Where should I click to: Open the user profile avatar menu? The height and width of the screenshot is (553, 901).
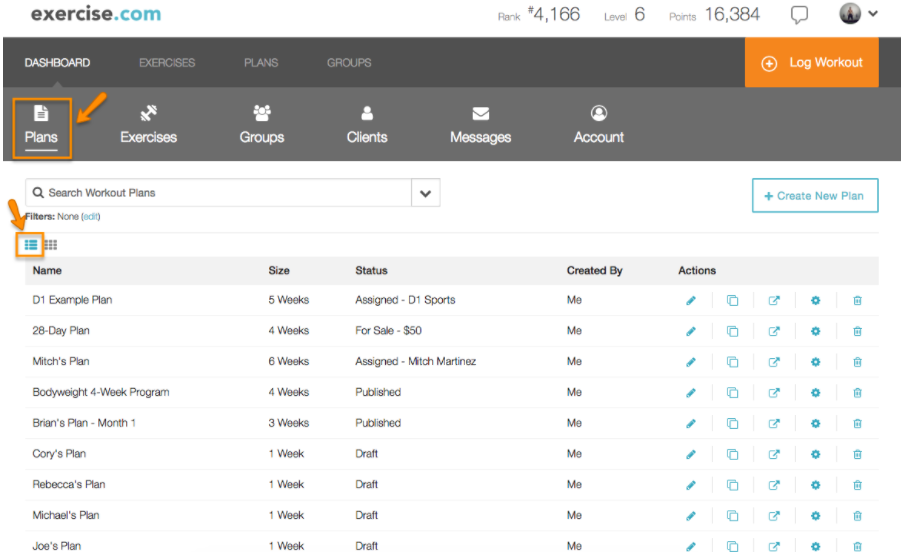click(858, 13)
